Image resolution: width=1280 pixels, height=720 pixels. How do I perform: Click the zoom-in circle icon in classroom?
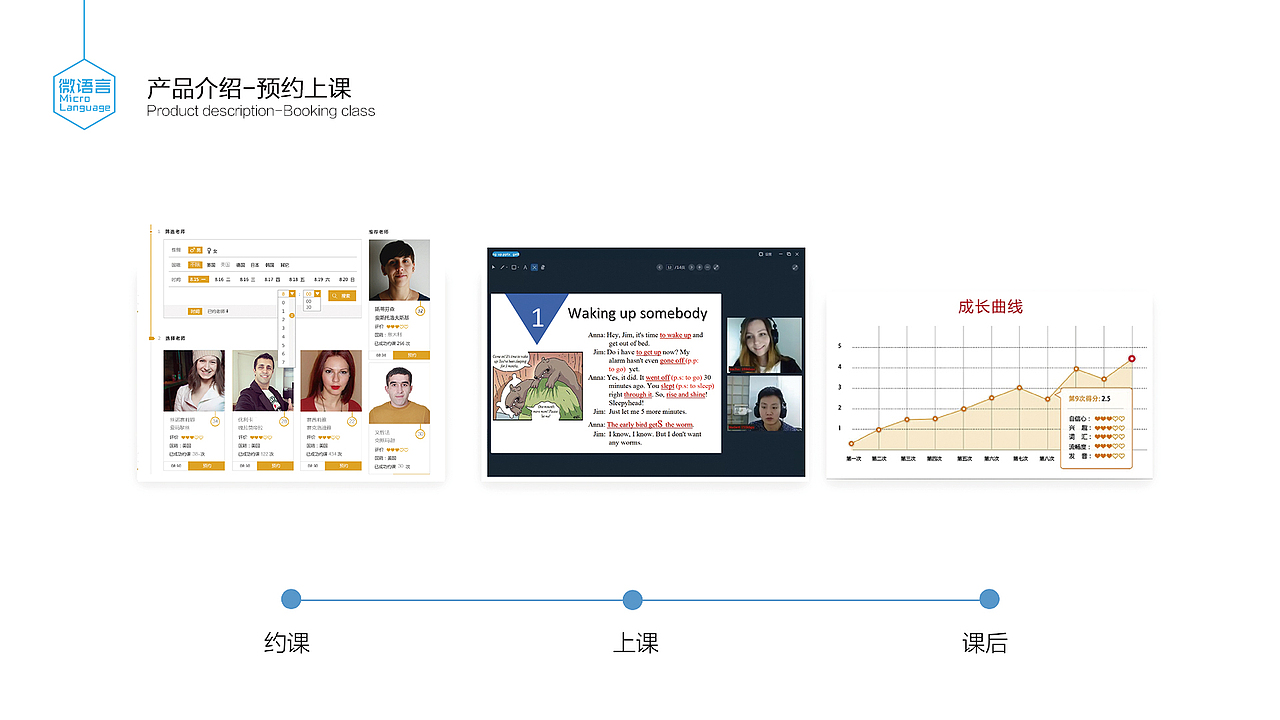coord(699,267)
